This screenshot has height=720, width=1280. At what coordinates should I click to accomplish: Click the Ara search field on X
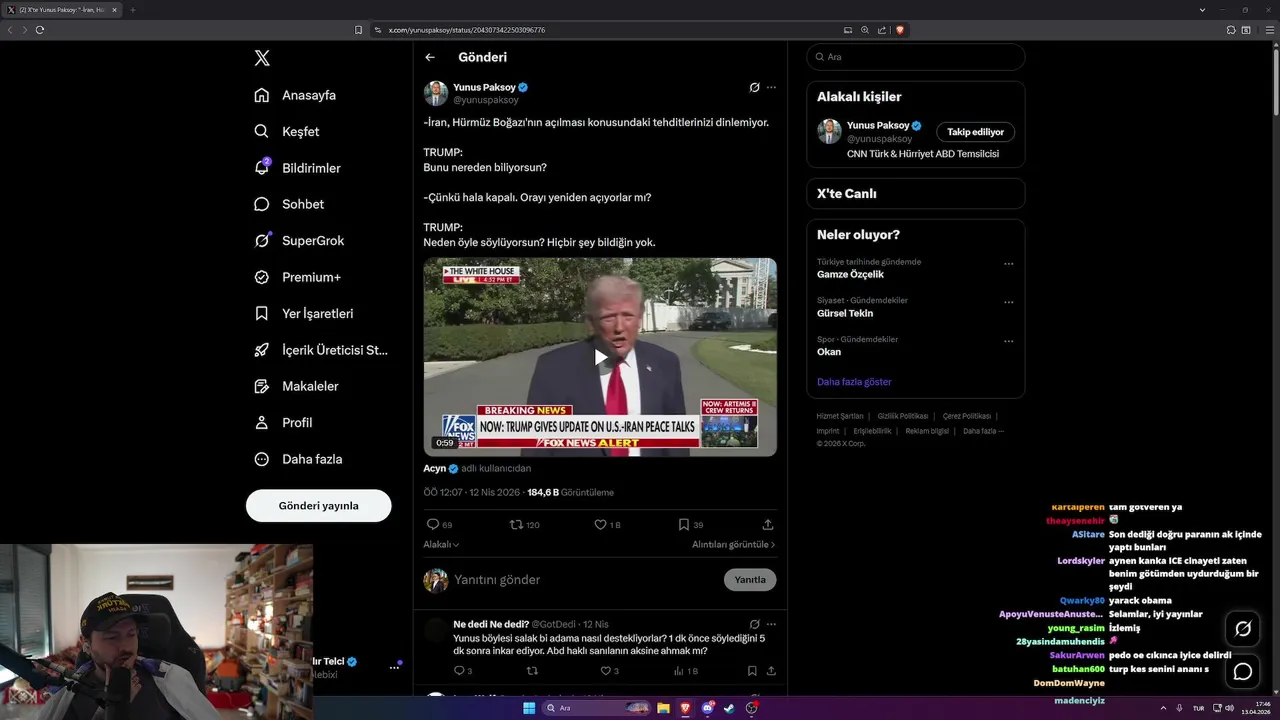915,57
